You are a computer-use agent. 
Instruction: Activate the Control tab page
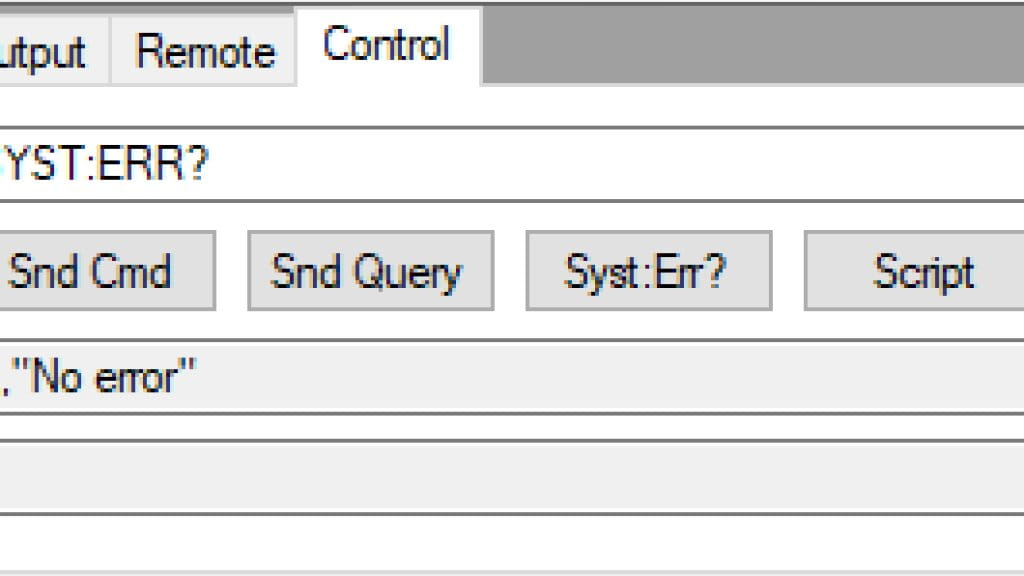[x=386, y=44]
